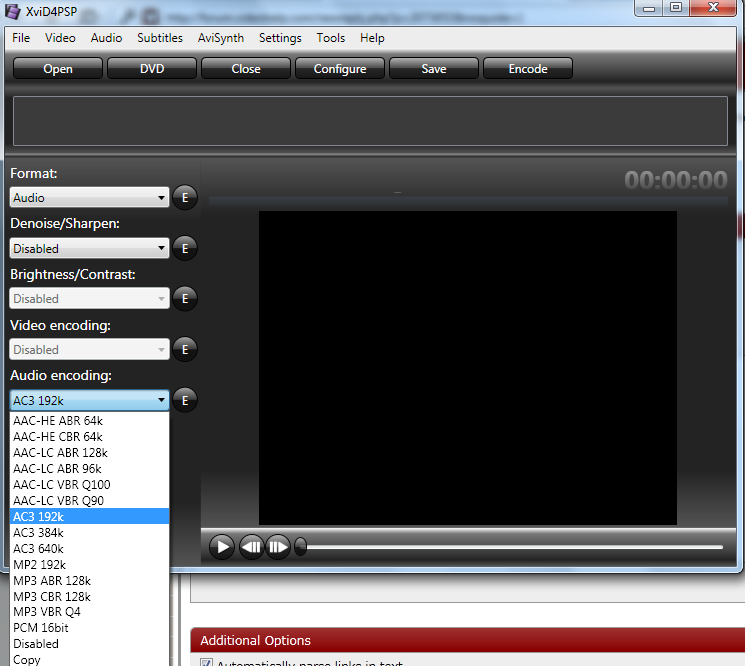
Task: Select Disabled in audio encoding list
Action: coord(89,644)
